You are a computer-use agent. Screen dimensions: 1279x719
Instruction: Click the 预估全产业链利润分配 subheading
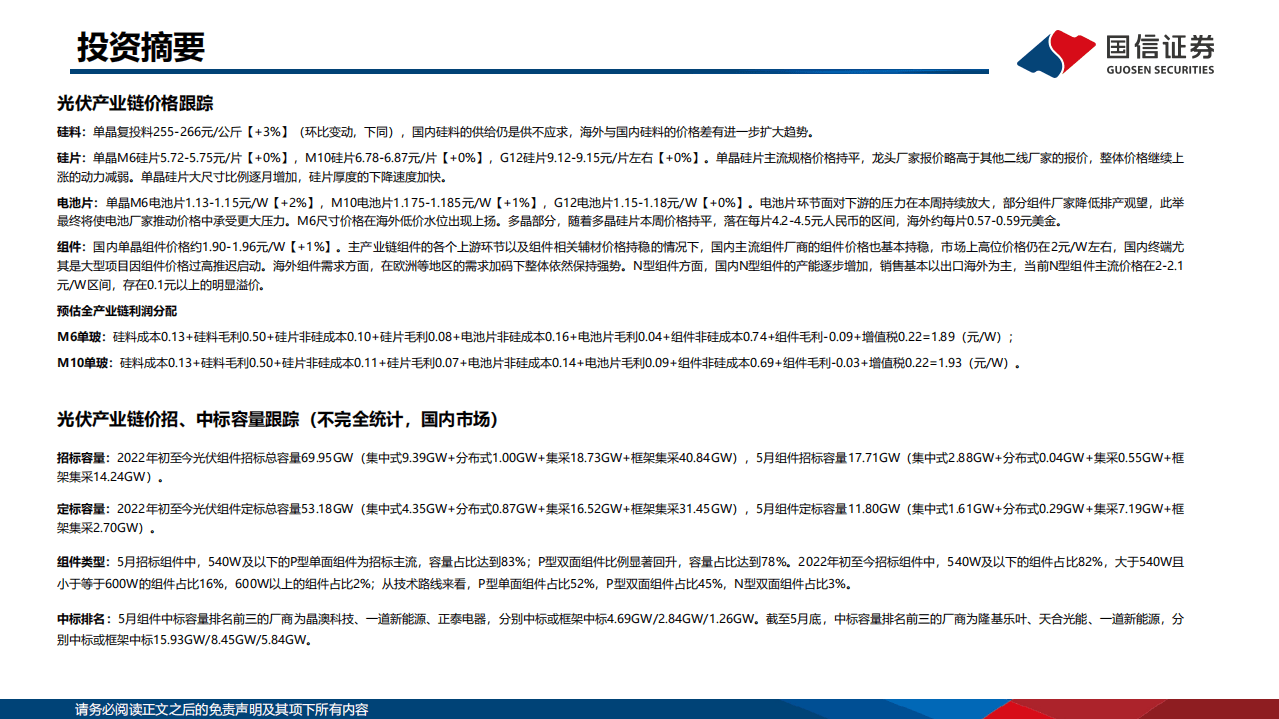click(117, 311)
